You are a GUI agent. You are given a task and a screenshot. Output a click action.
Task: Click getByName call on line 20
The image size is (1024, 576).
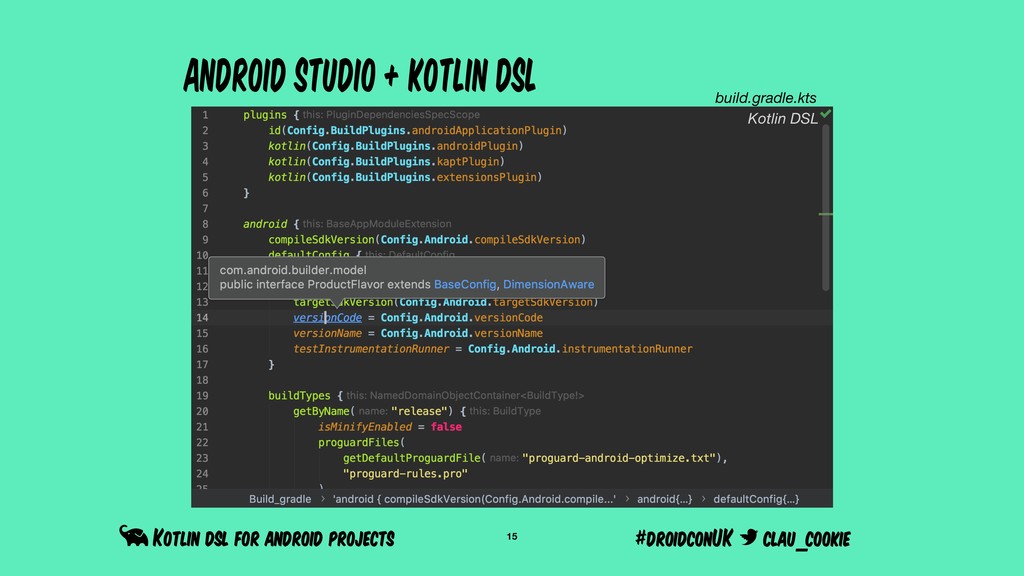point(321,411)
